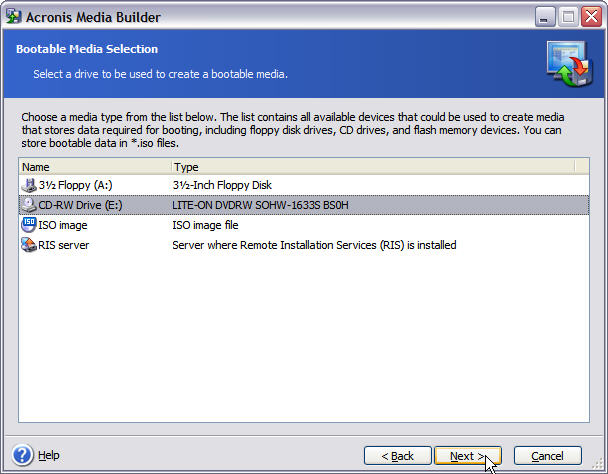Click the ISO image file type cell
The image size is (608, 474).
205,225
